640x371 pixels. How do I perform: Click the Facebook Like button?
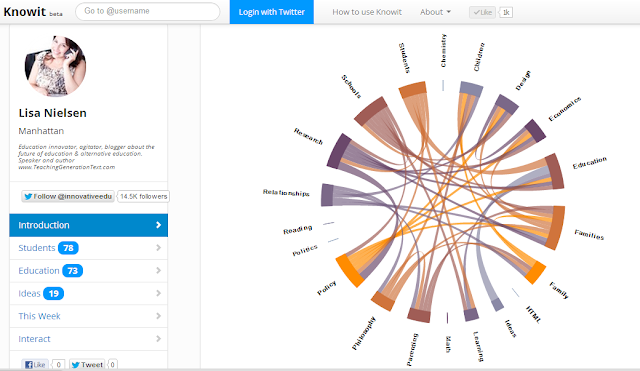click(x=35, y=364)
